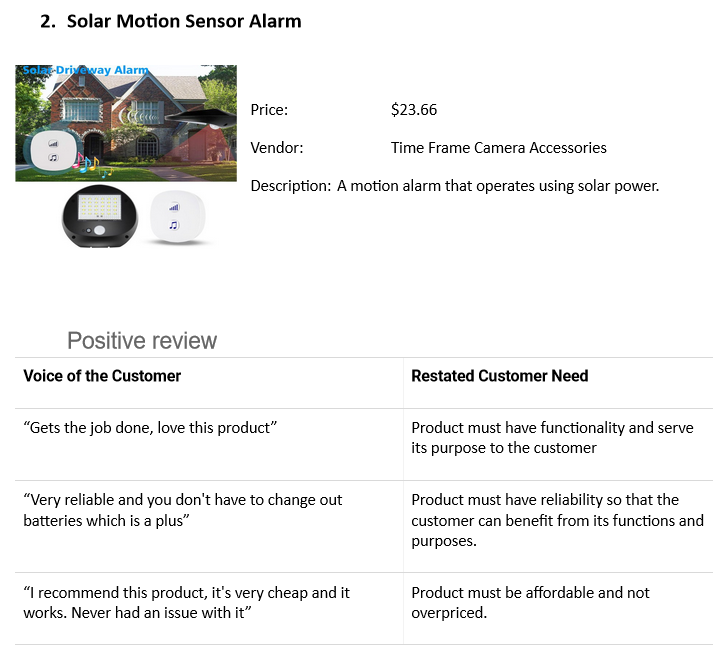Click the white receiver below the house photo
The height and width of the screenshot is (655, 726).
[177, 218]
